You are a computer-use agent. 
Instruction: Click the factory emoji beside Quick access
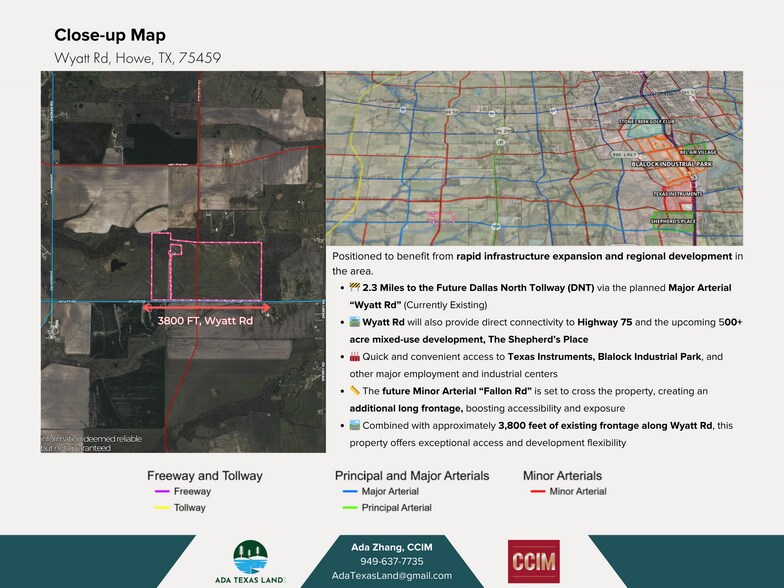(354, 356)
